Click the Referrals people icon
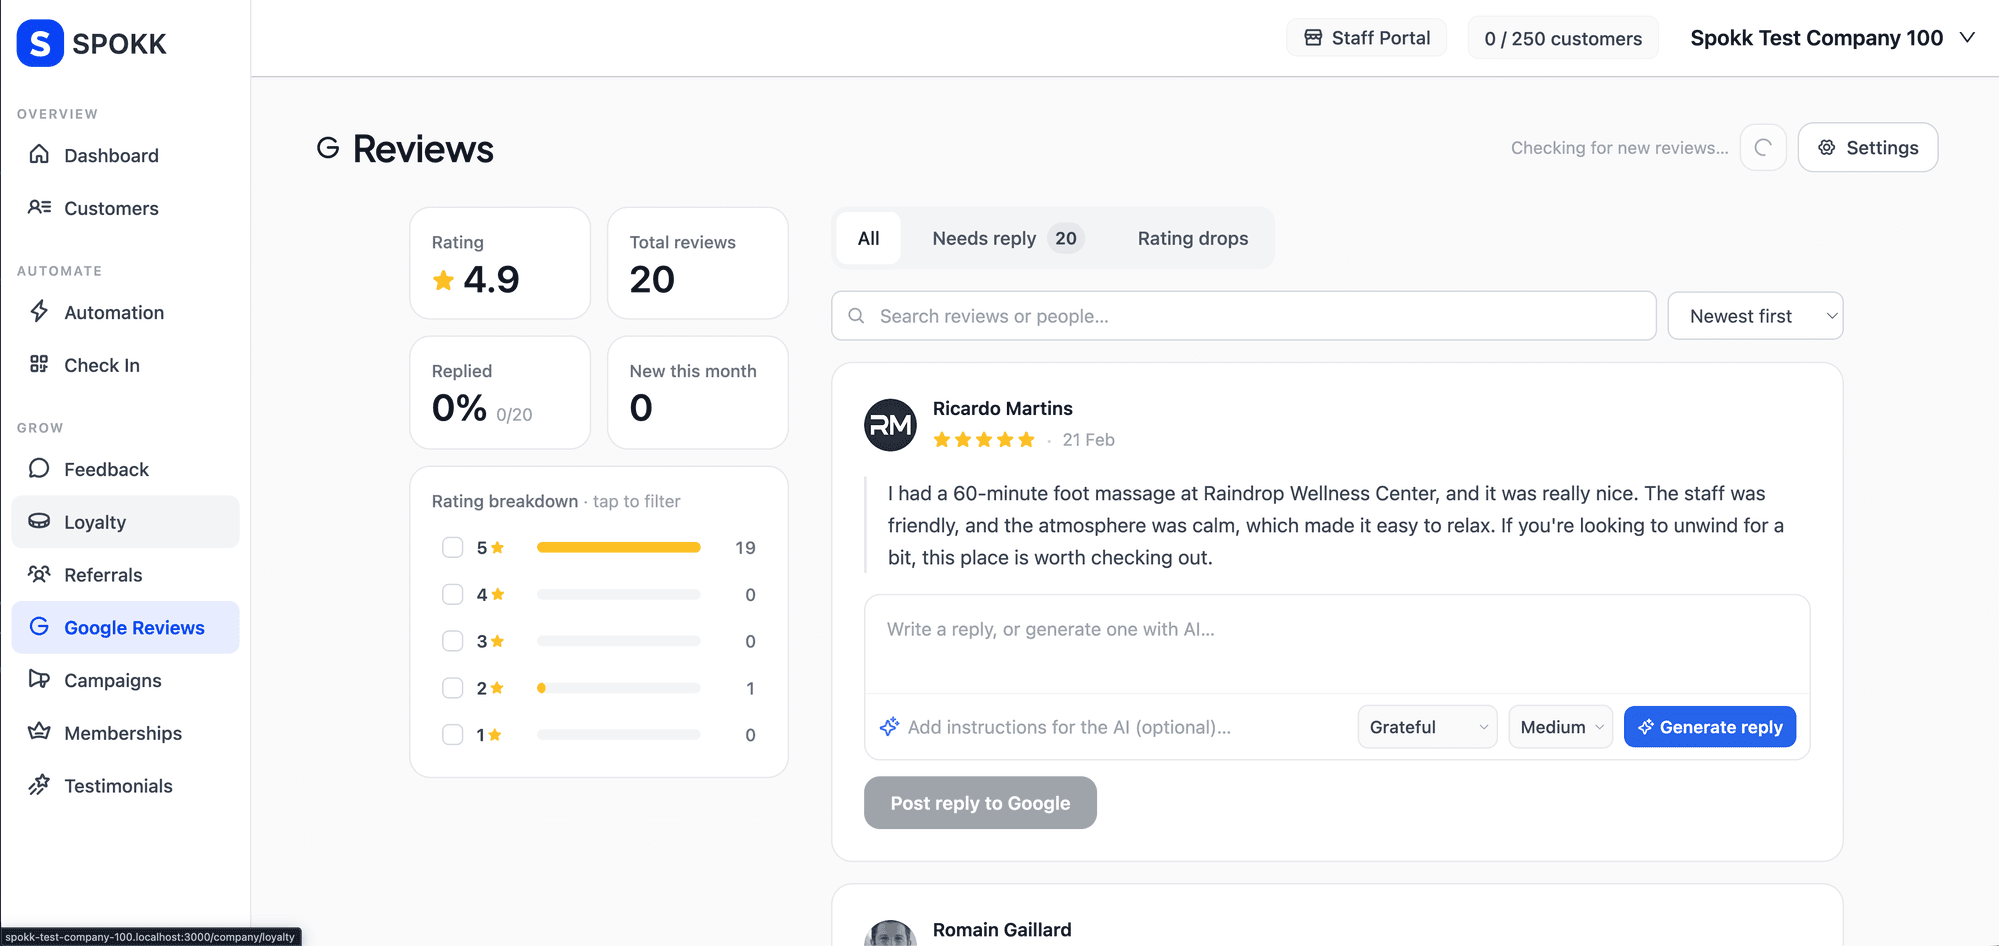 39,574
